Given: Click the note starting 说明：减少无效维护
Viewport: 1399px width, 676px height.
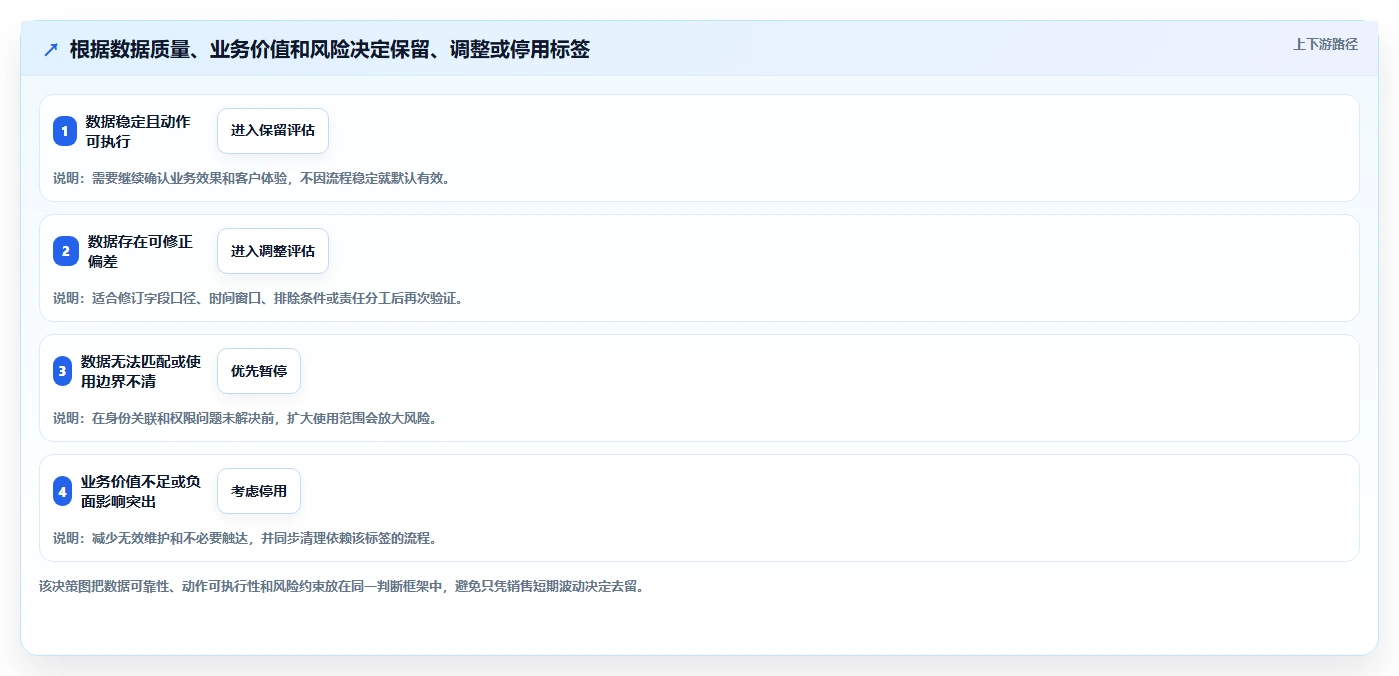Looking at the screenshot, I should pyautogui.click(x=245, y=538).
